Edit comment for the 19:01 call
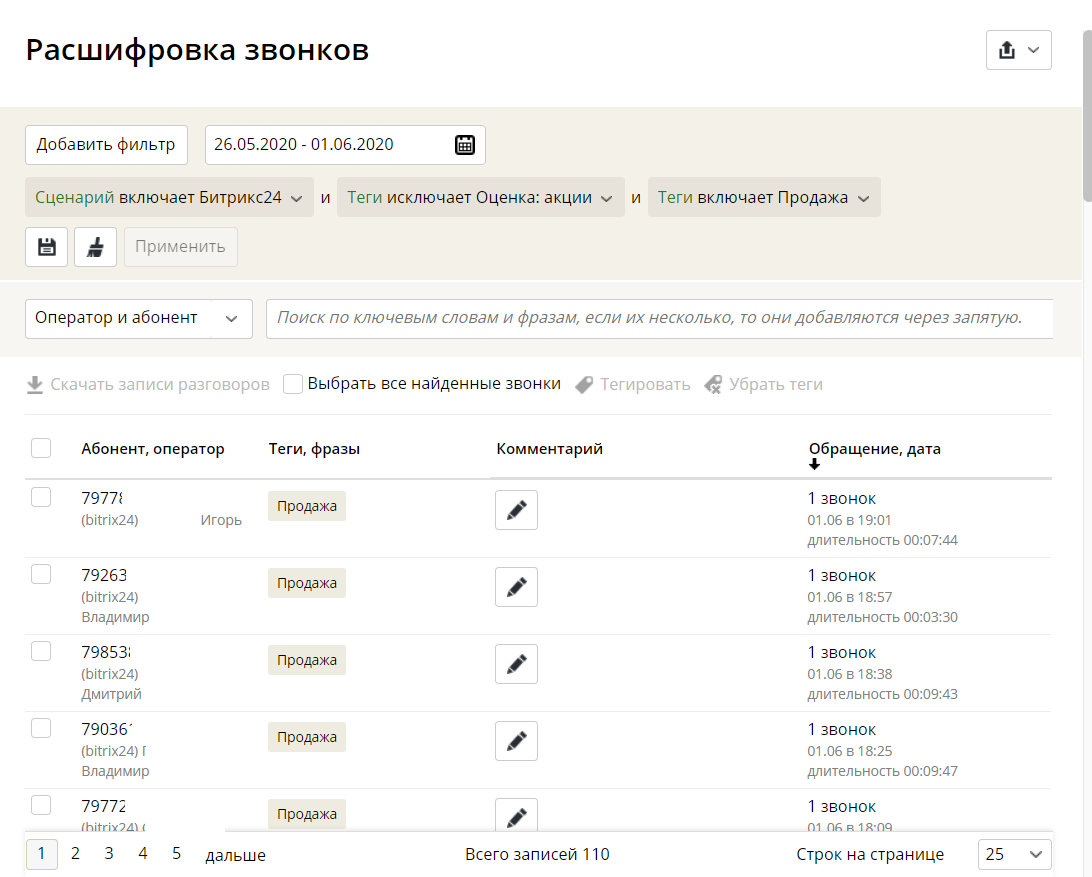Screen dimensions: 1092x877 [x=516, y=510]
